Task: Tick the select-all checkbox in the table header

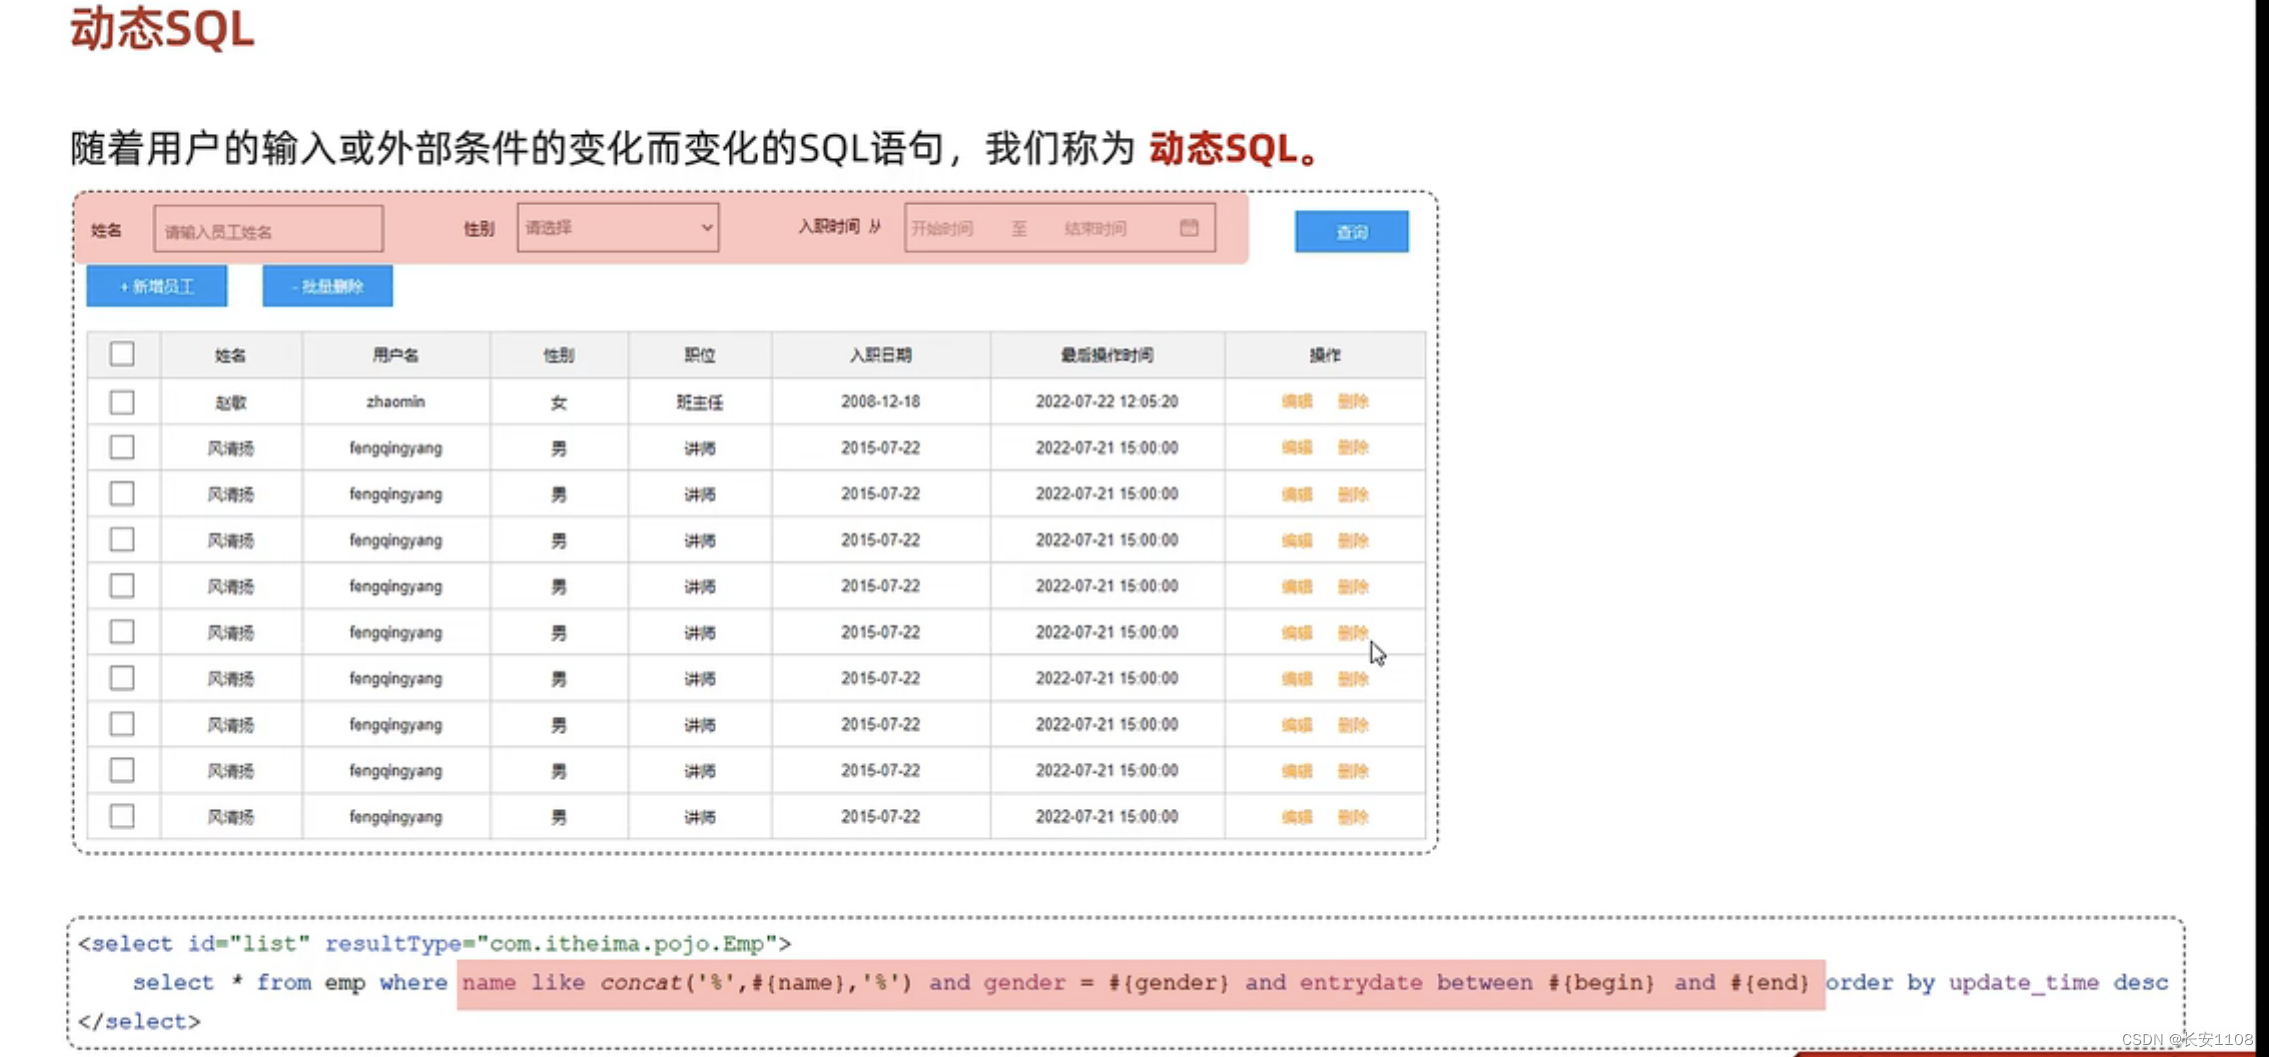Action: pos(122,354)
